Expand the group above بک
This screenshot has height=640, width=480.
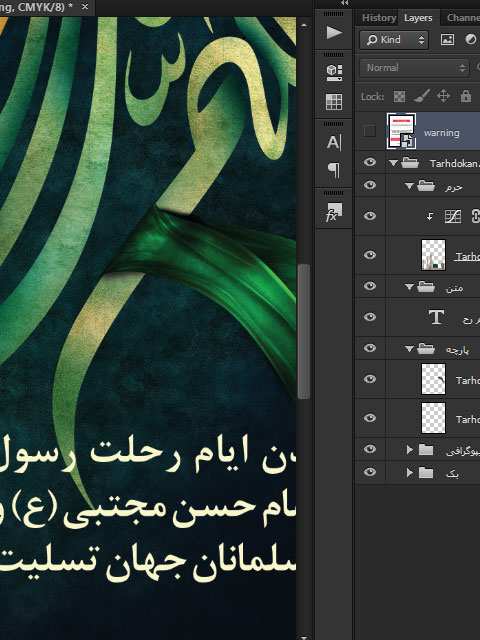pyautogui.click(x=409, y=450)
